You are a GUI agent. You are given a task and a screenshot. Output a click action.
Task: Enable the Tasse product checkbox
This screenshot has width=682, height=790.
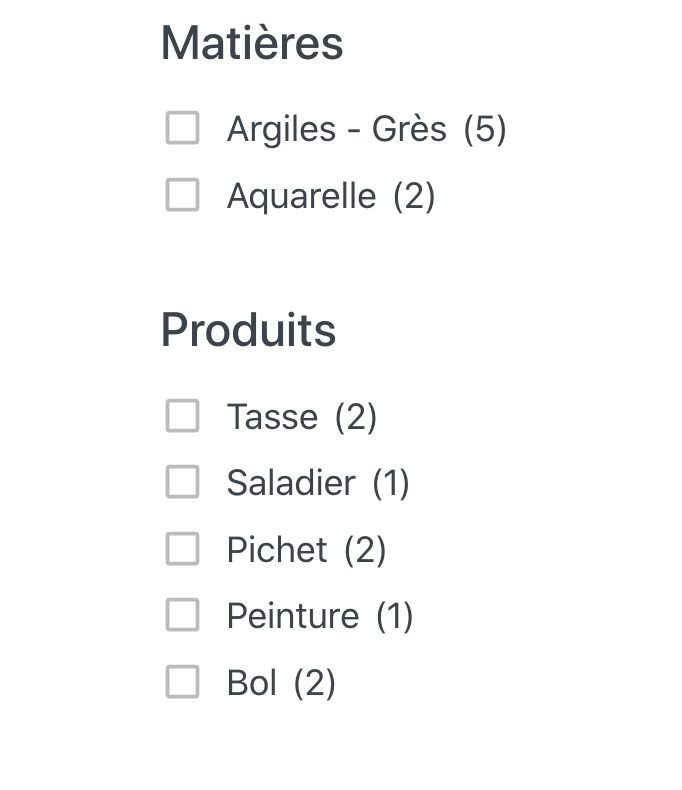[182, 416]
